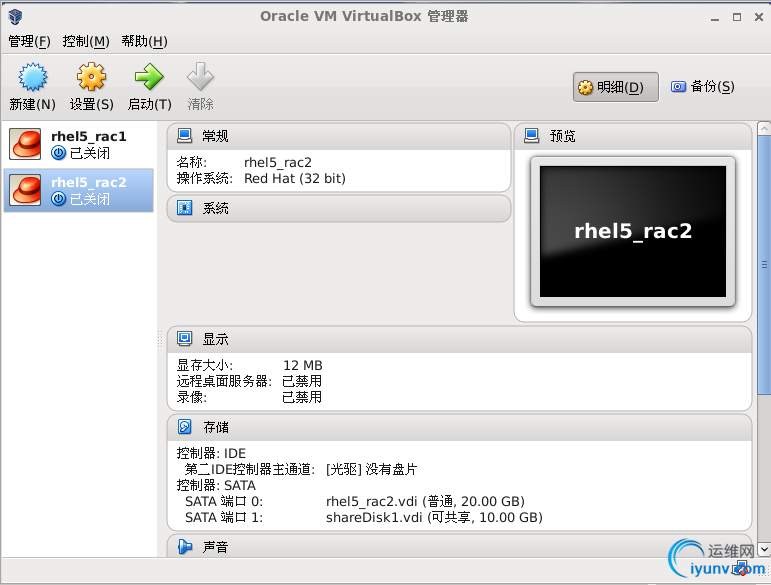Click the power state icon under rhel5_rac1
This screenshot has width=771, height=585.
coord(59,153)
